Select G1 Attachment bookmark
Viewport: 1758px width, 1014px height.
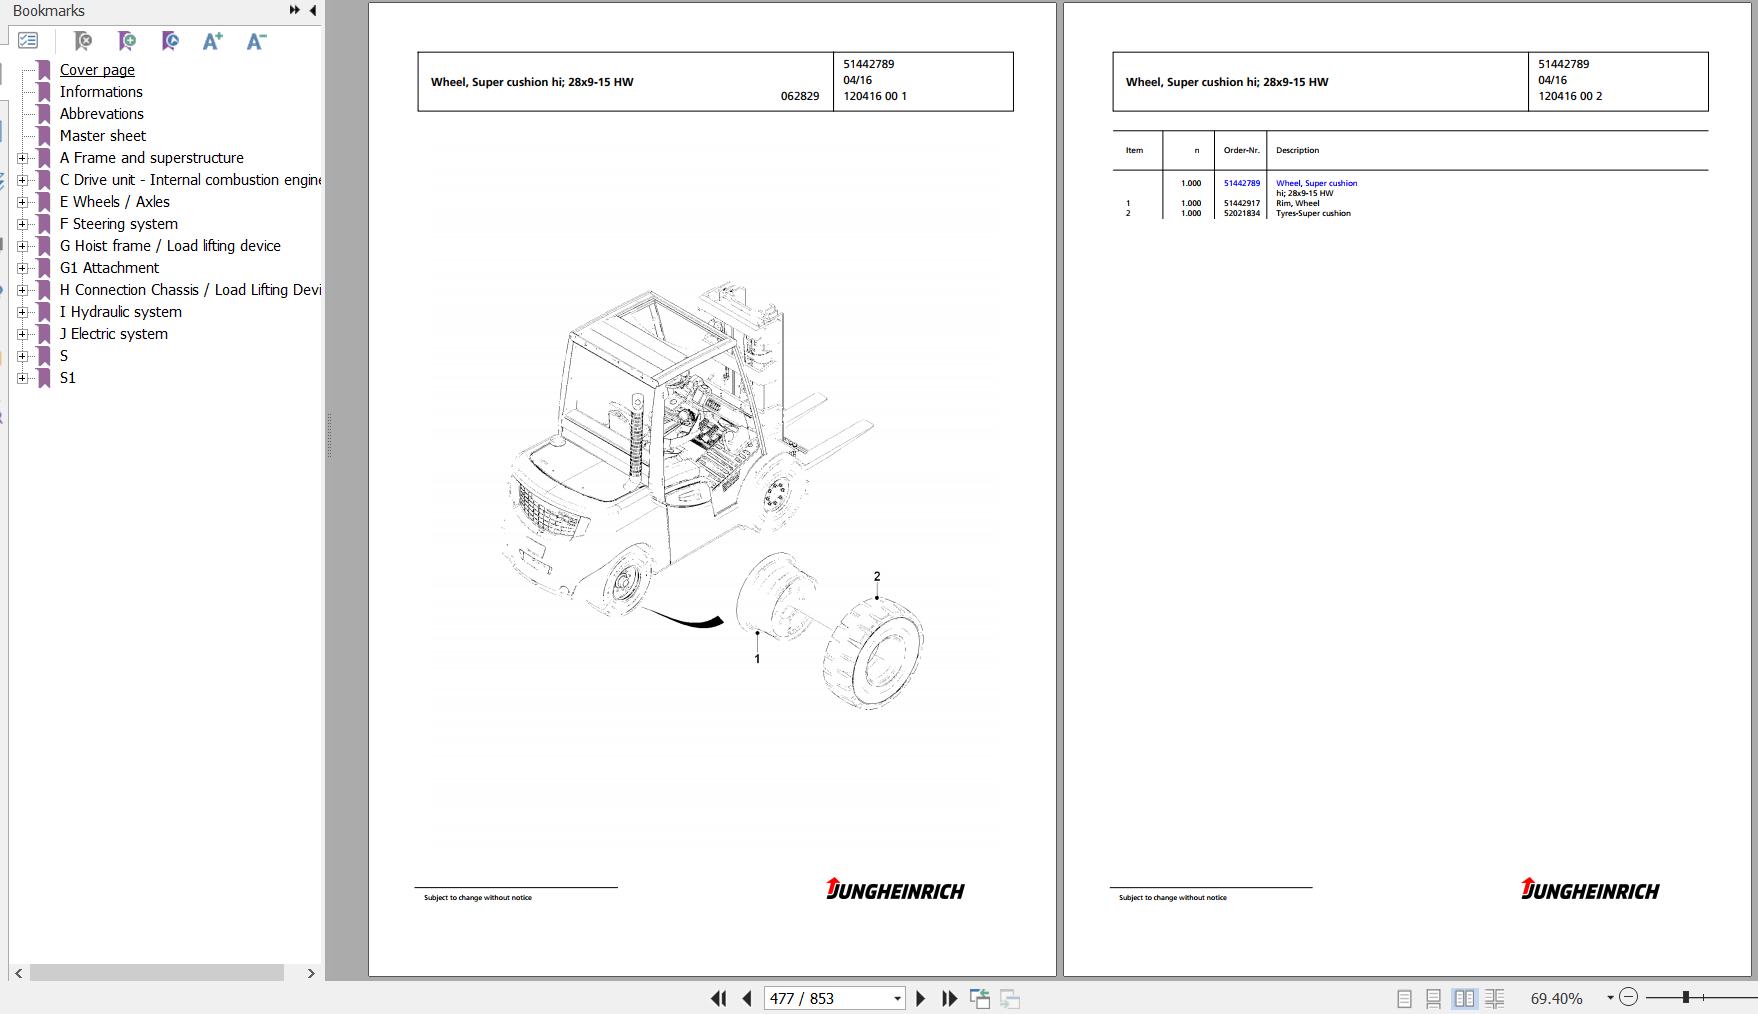click(109, 268)
